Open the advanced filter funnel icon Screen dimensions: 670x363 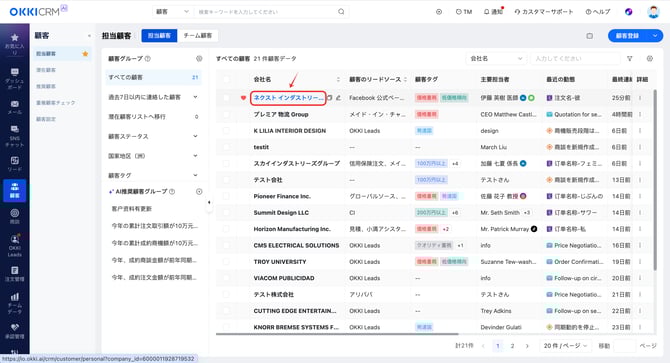[x=630, y=59]
